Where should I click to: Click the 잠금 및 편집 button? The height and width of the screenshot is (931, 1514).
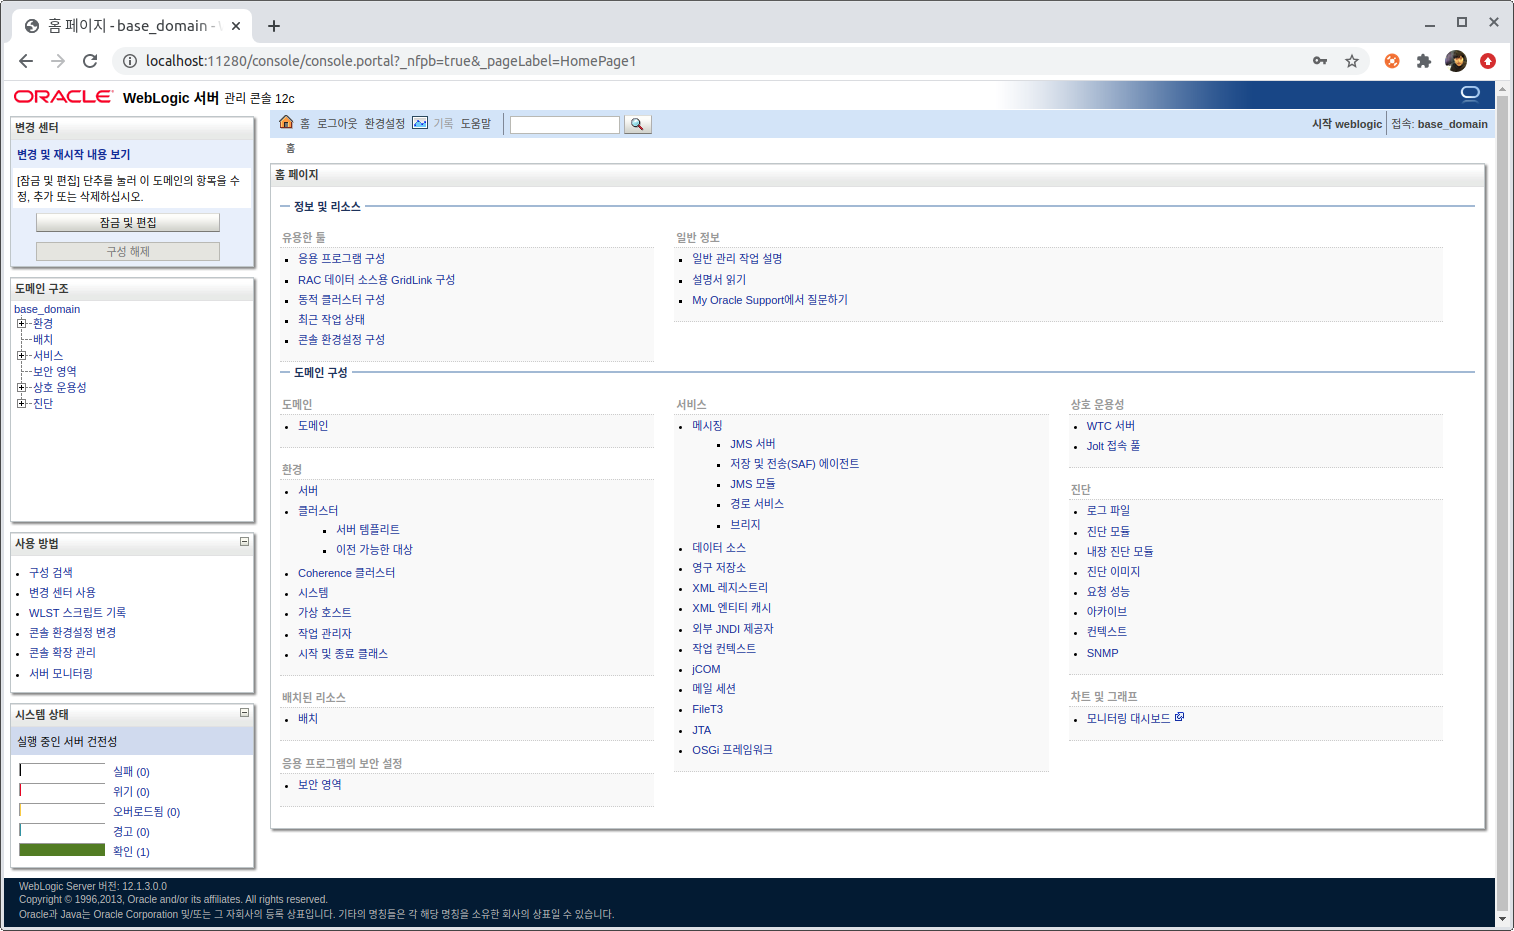pyautogui.click(x=128, y=223)
